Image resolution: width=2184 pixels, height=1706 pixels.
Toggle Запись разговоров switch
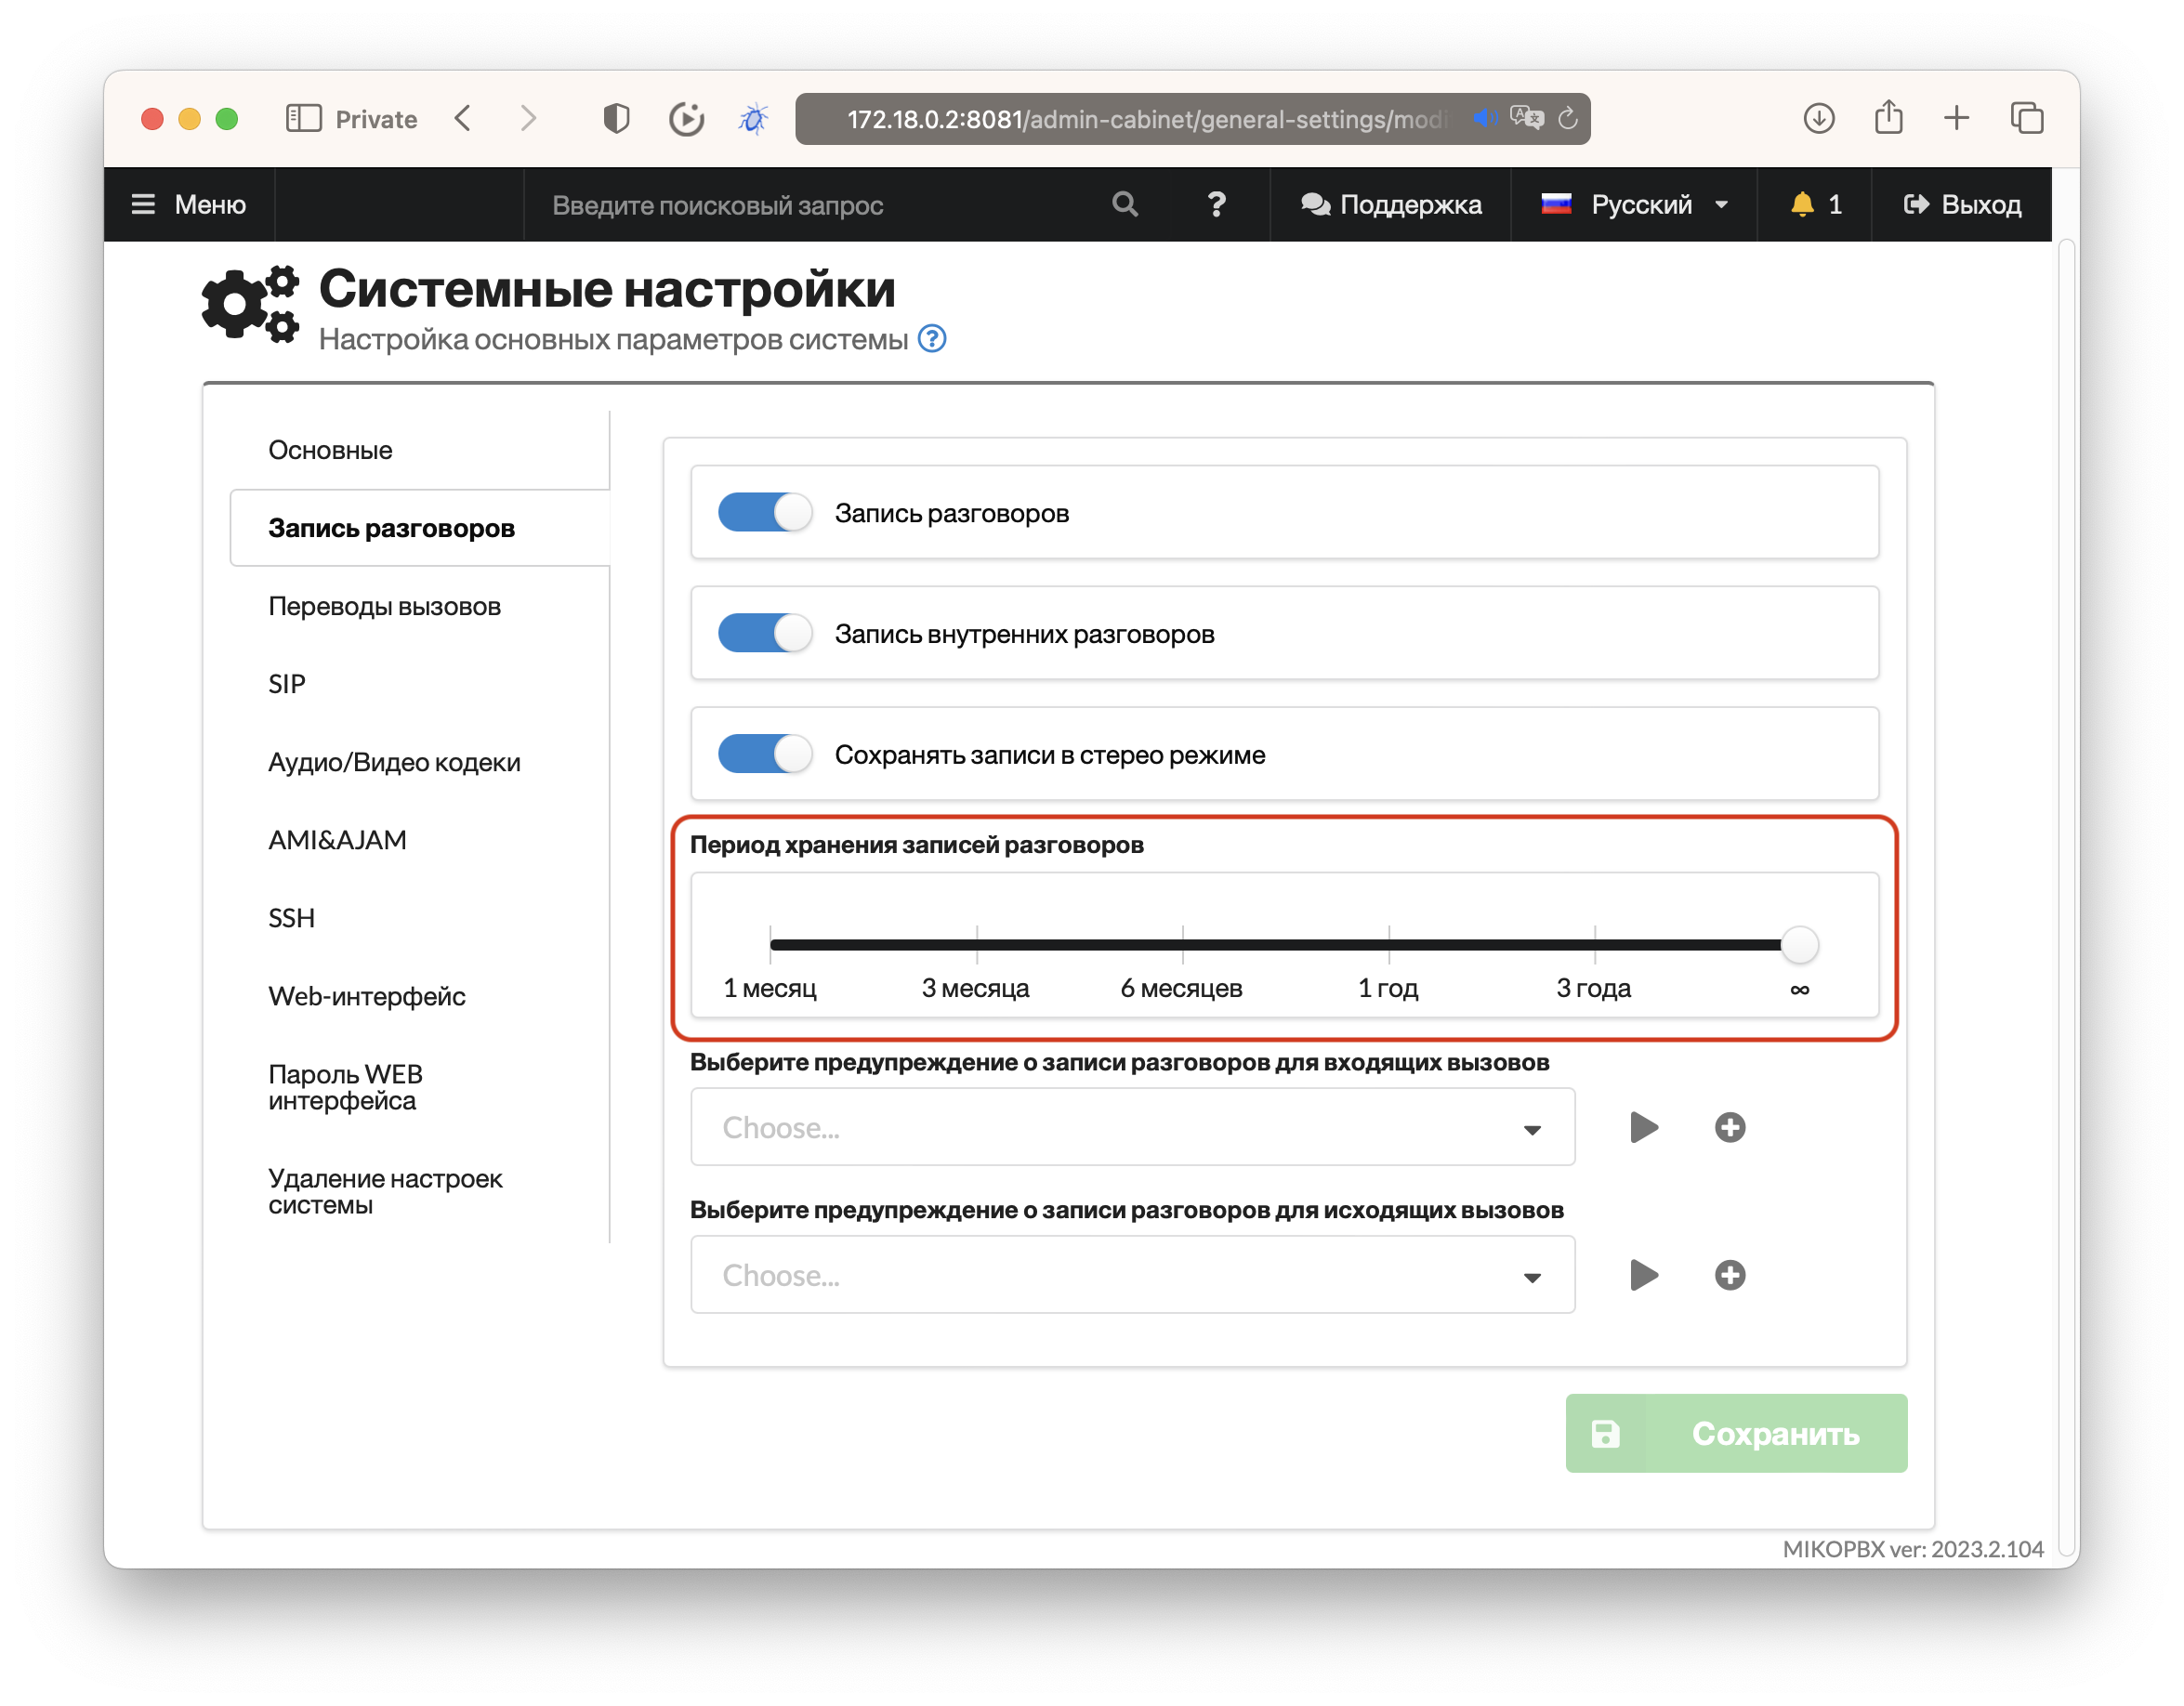765,513
